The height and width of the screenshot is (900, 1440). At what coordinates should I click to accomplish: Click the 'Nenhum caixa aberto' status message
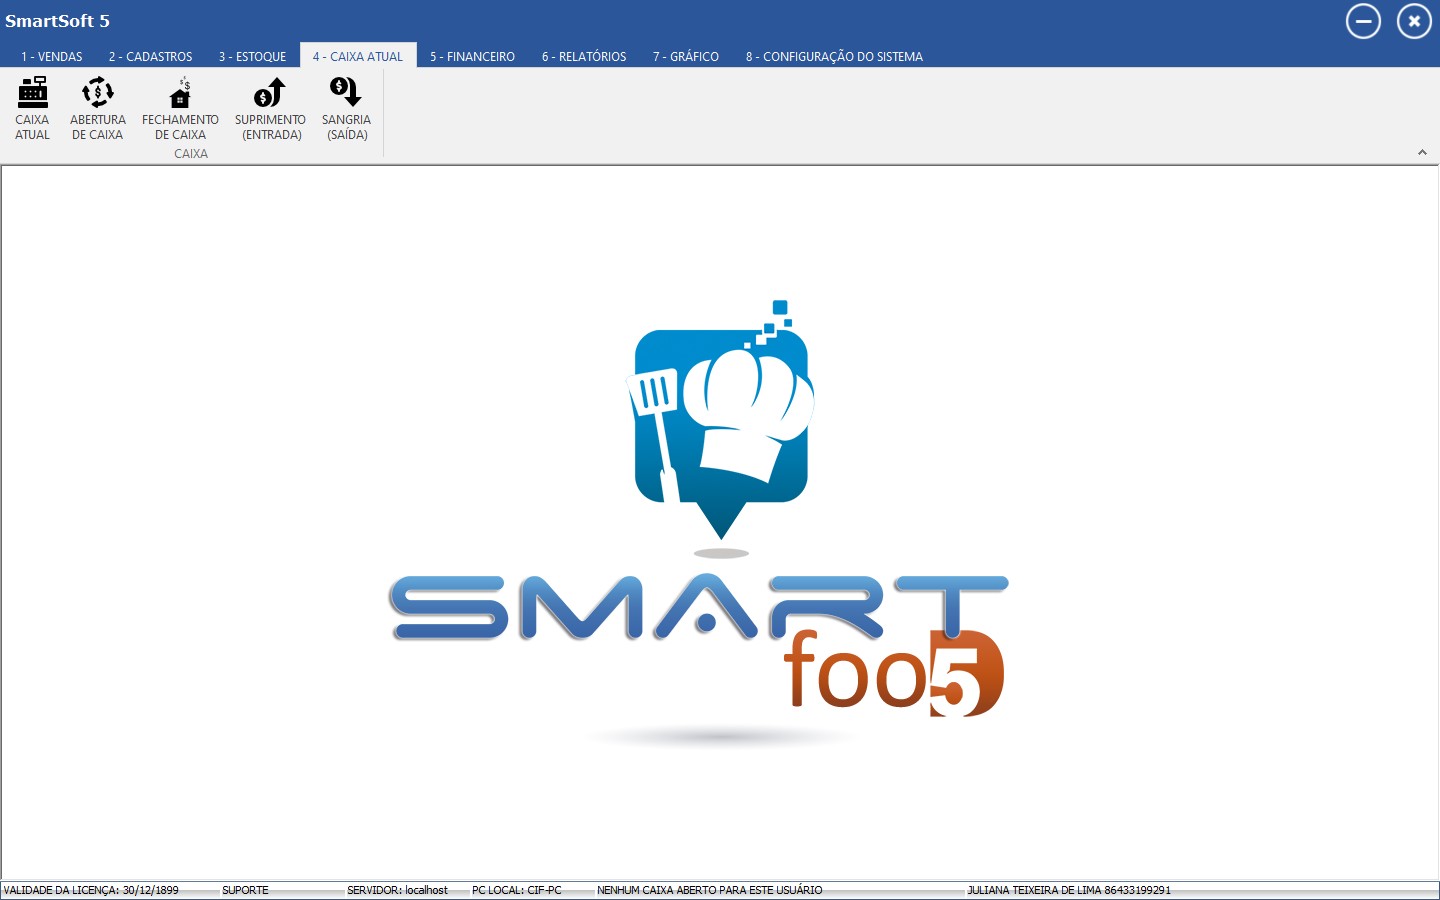[710, 890]
